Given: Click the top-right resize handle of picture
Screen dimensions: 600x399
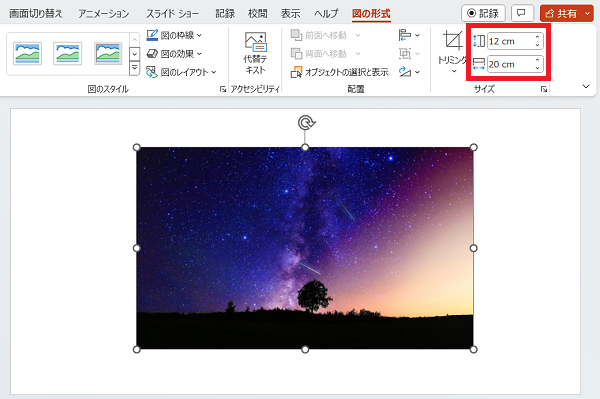Looking at the screenshot, I should coord(473,148).
